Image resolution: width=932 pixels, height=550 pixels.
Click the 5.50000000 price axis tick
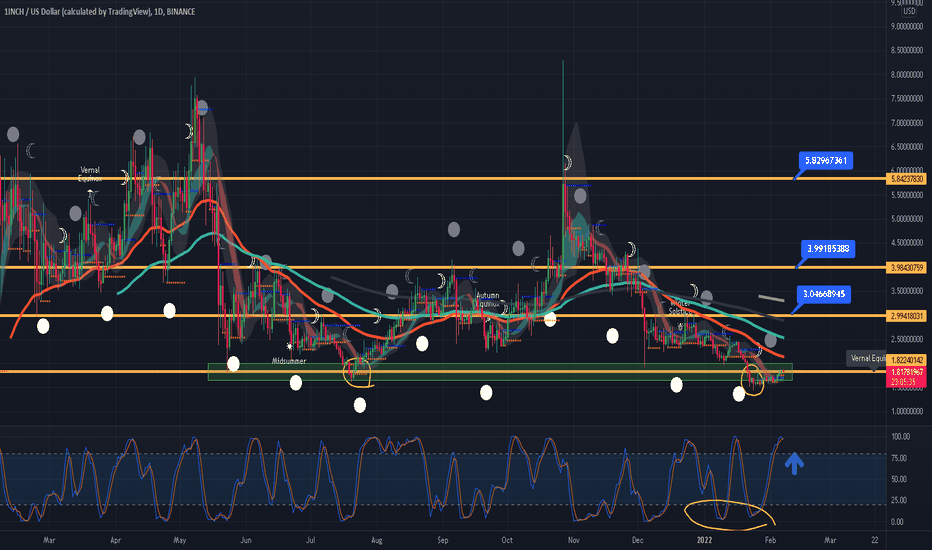pyautogui.click(x=907, y=195)
